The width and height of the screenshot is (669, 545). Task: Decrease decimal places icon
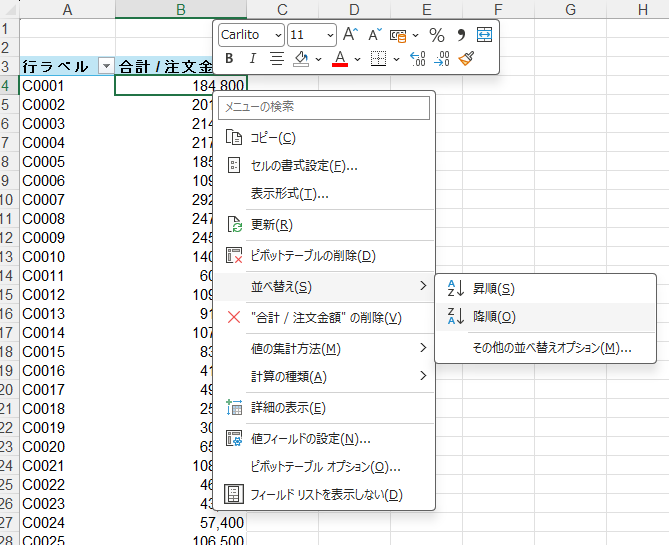coord(442,58)
